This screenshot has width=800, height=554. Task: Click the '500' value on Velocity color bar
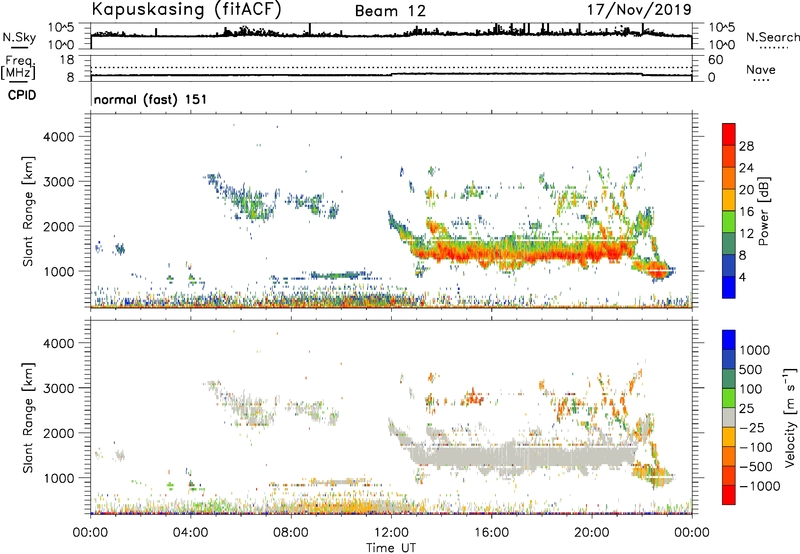[751, 370]
